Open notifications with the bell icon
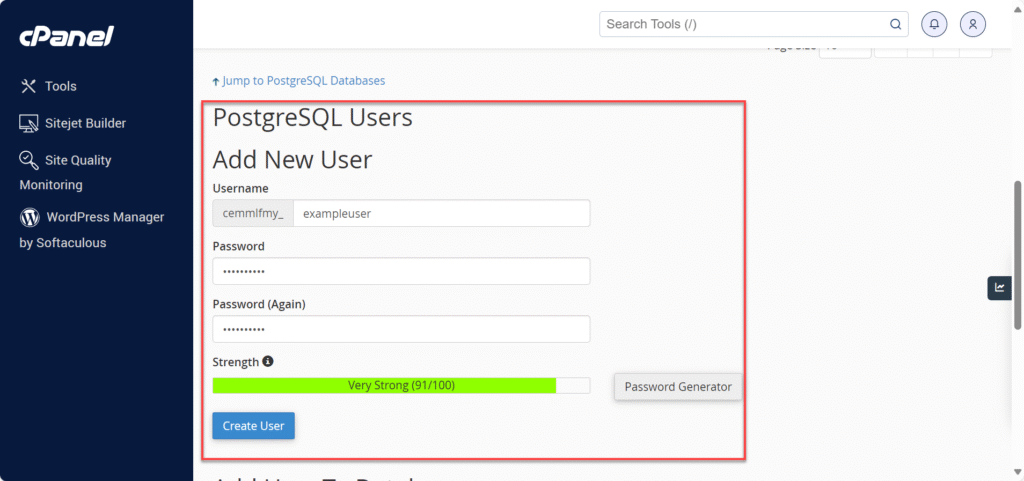 click(934, 24)
